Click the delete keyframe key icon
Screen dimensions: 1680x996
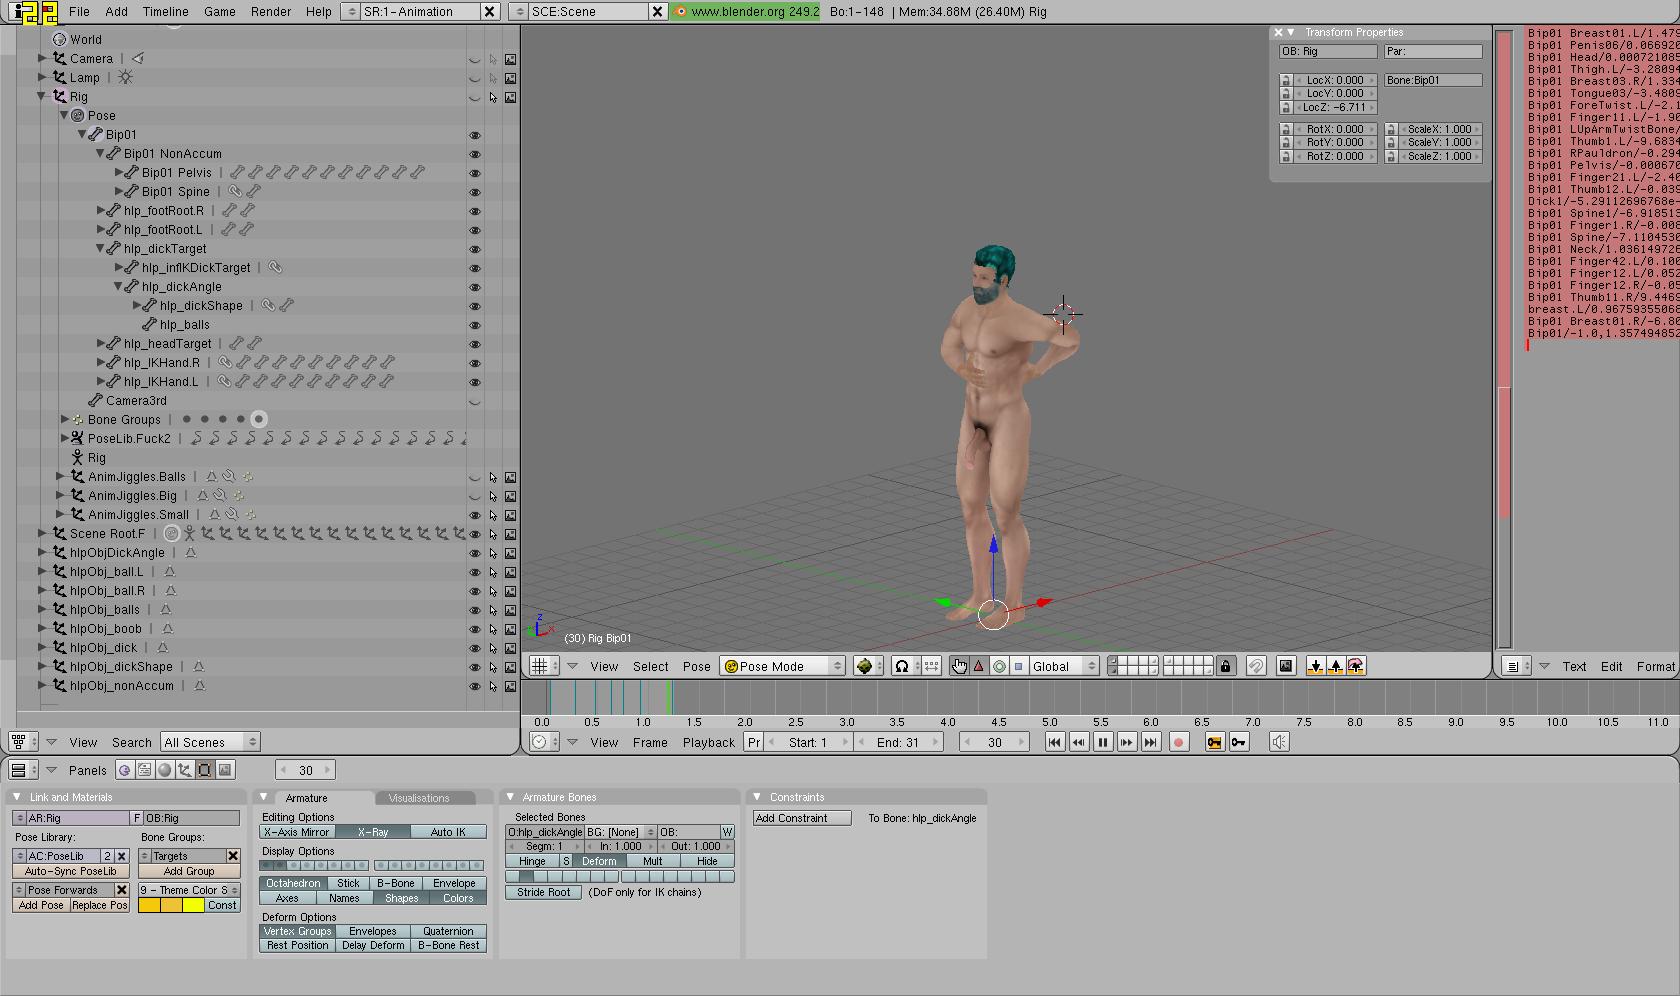1238,742
